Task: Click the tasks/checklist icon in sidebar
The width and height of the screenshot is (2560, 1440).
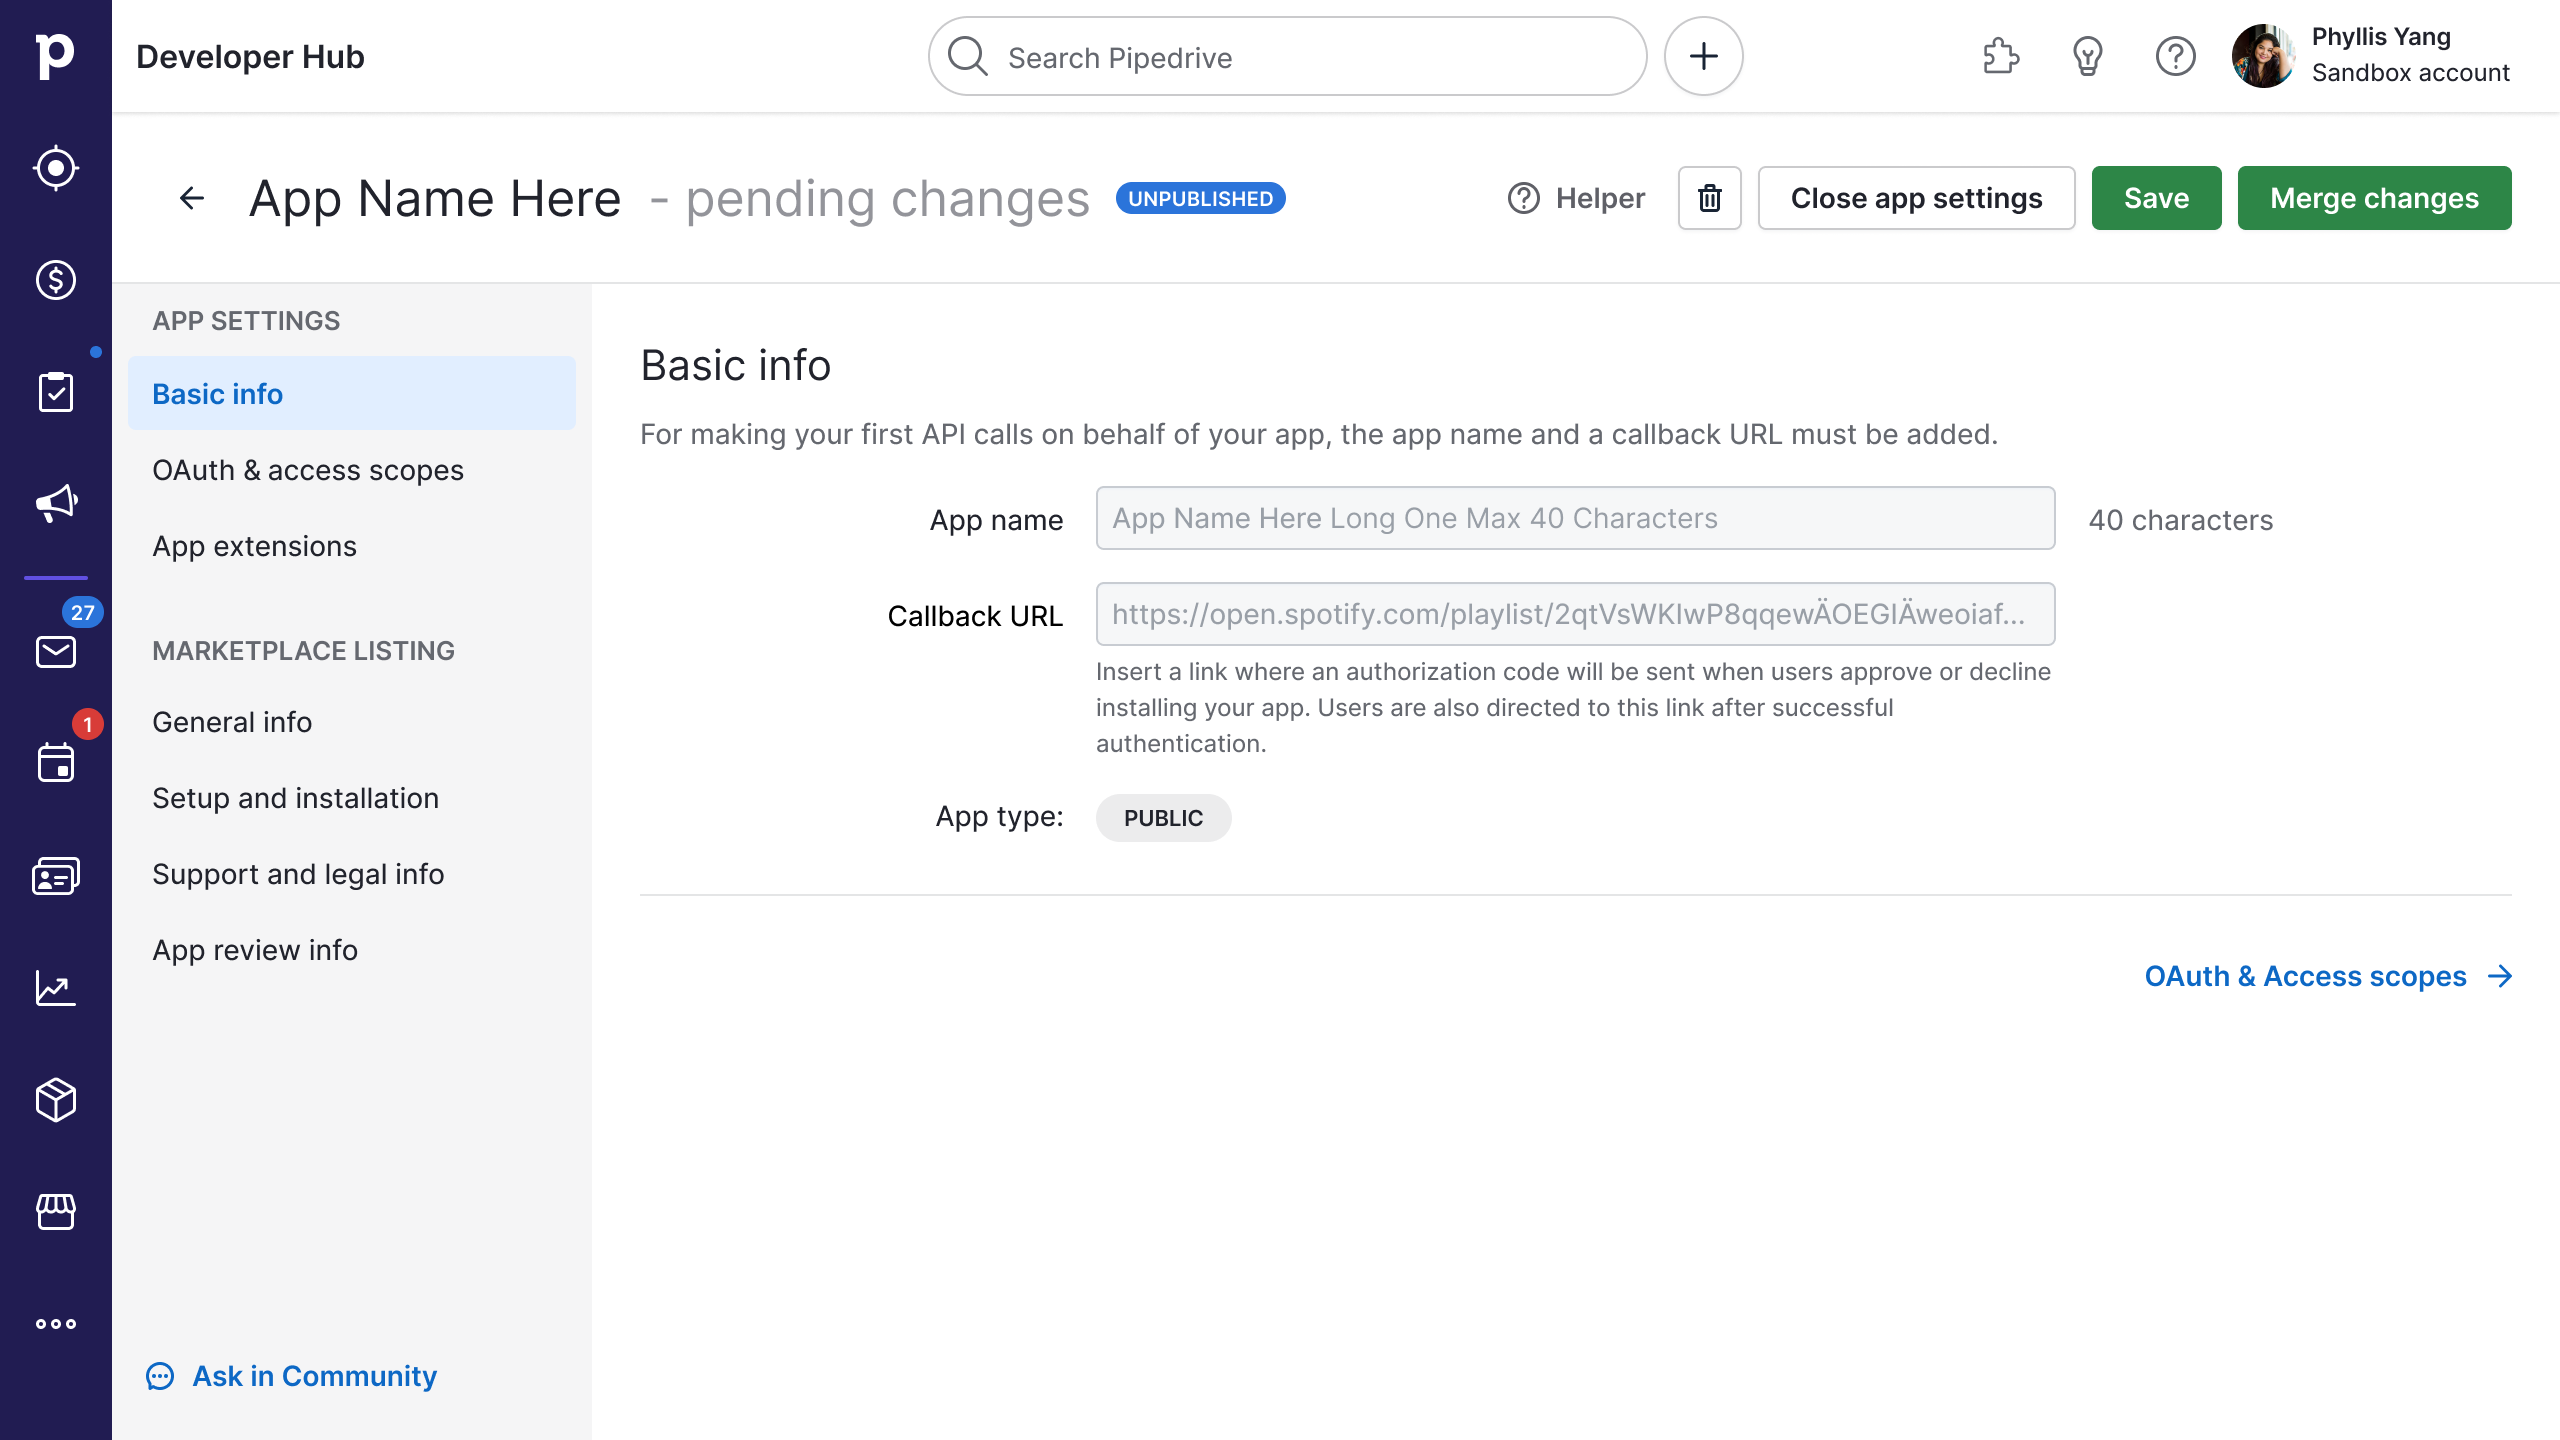Action: point(56,392)
